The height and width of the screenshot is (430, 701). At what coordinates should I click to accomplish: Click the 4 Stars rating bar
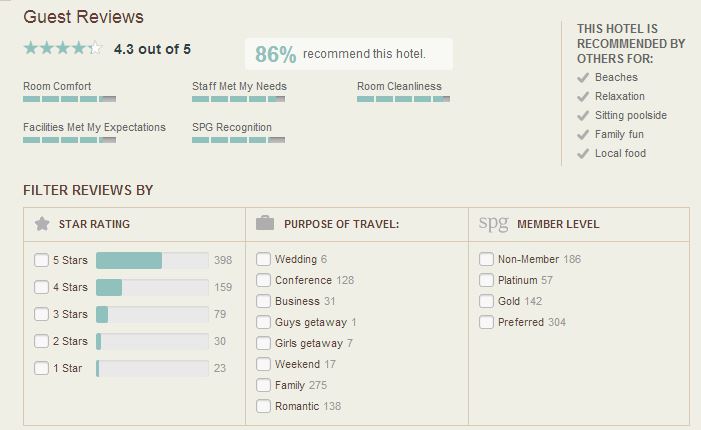coord(152,287)
